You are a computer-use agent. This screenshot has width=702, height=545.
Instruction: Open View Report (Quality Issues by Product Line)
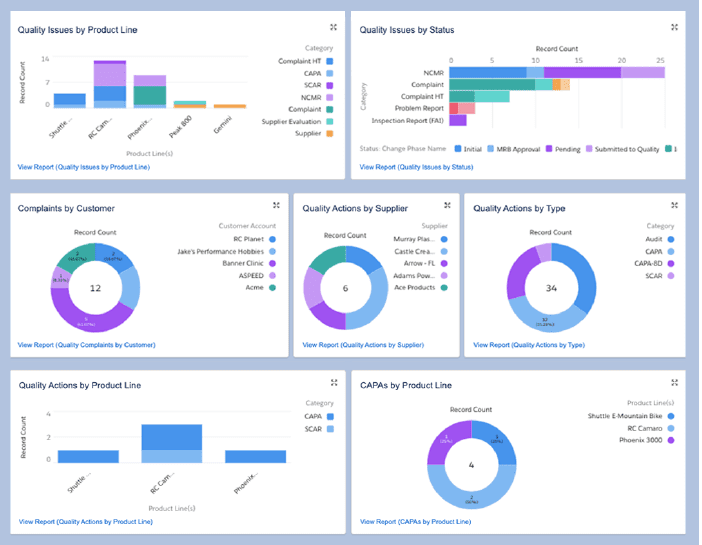(x=84, y=167)
